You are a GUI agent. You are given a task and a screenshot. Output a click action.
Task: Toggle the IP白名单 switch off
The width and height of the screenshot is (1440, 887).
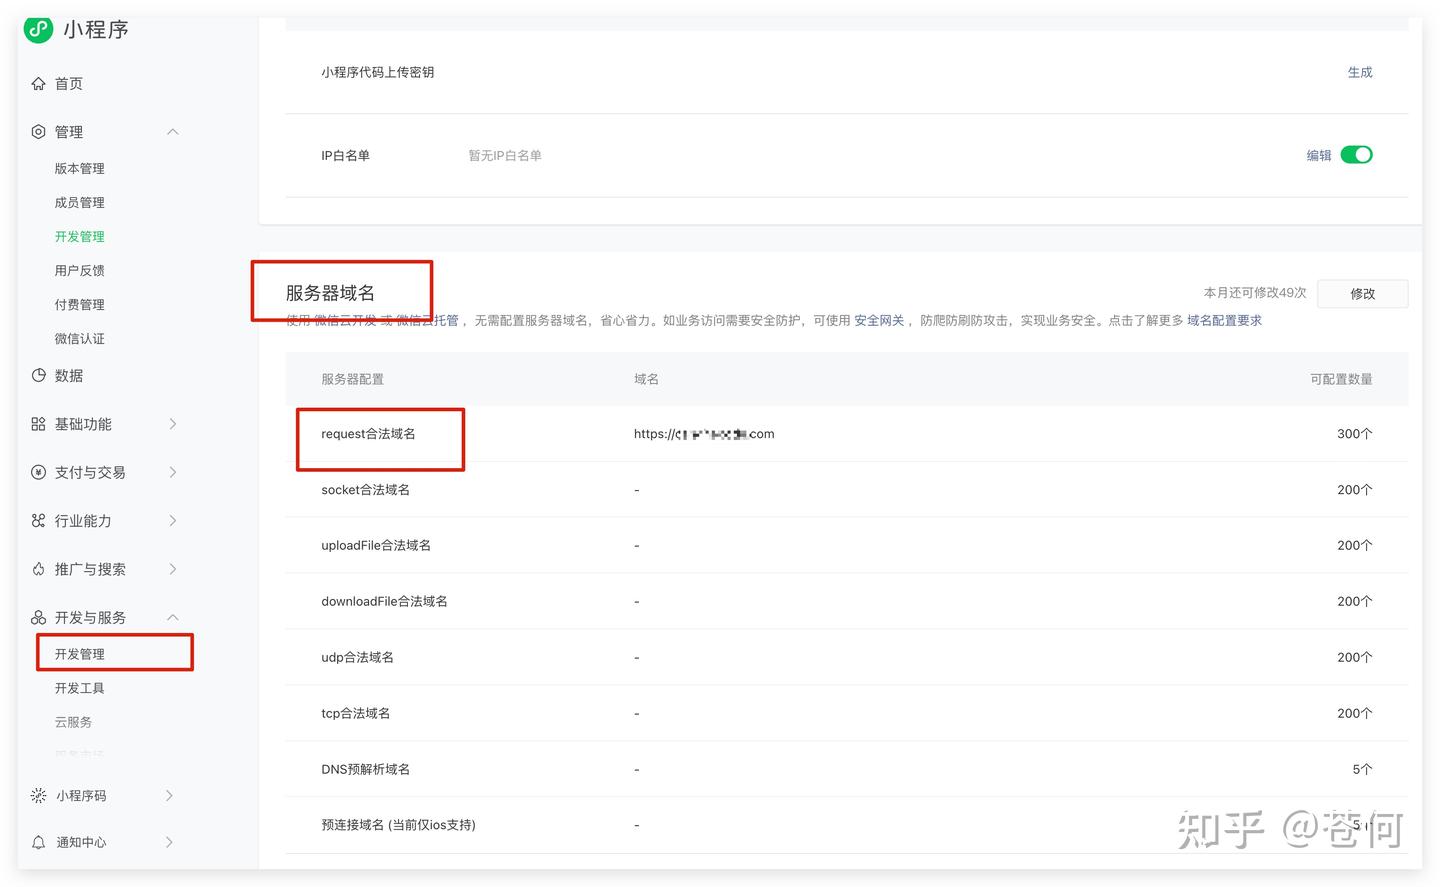(1356, 155)
